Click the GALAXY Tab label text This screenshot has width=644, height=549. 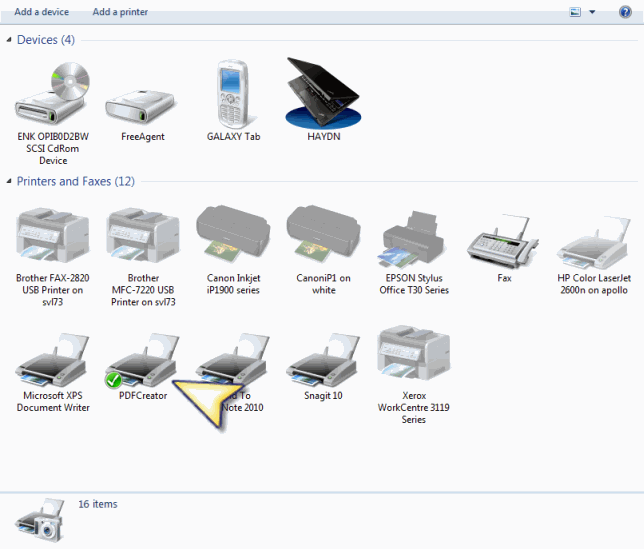click(233, 136)
